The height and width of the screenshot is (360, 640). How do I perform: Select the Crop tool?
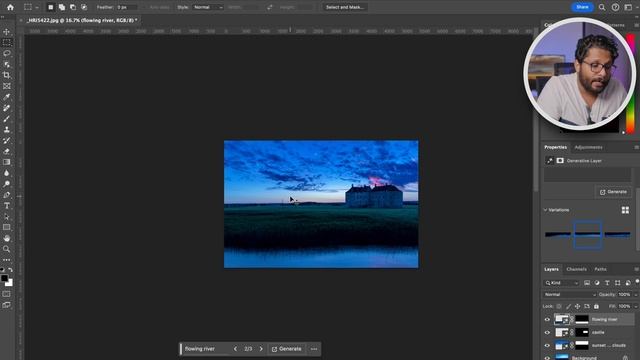pyautogui.click(x=7, y=75)
